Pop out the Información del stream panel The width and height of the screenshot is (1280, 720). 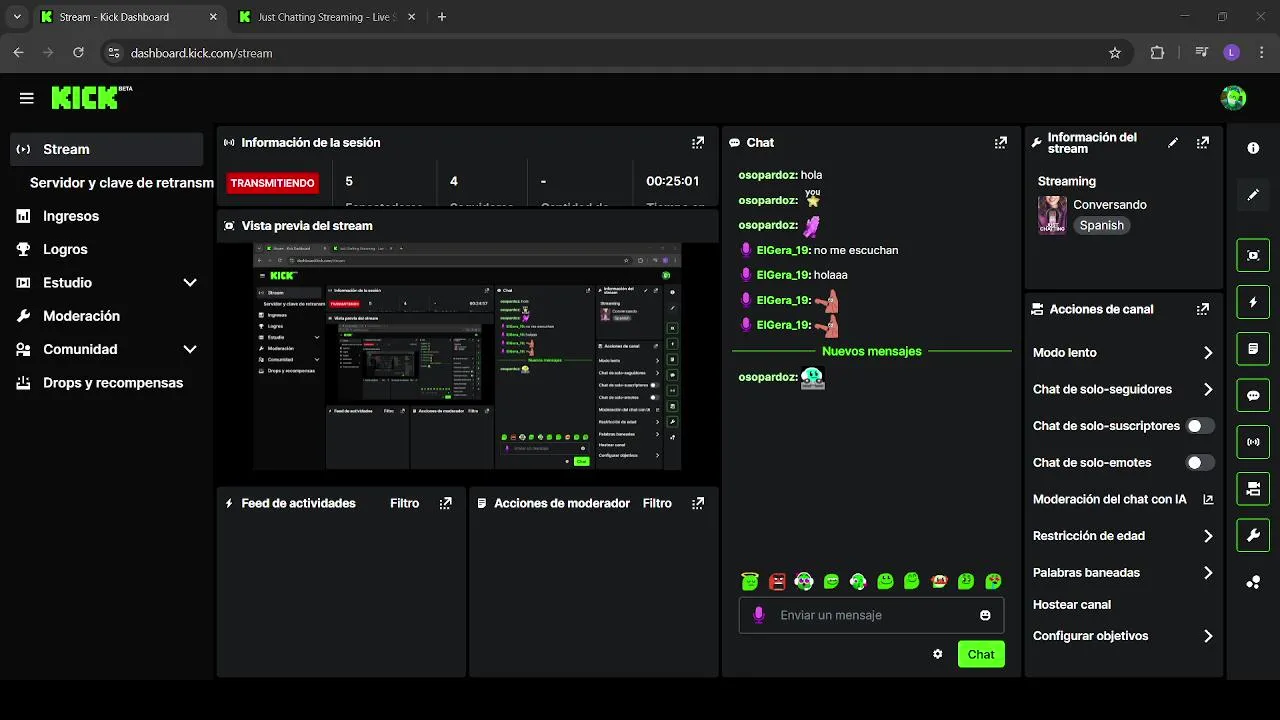tap(1203, 143)
